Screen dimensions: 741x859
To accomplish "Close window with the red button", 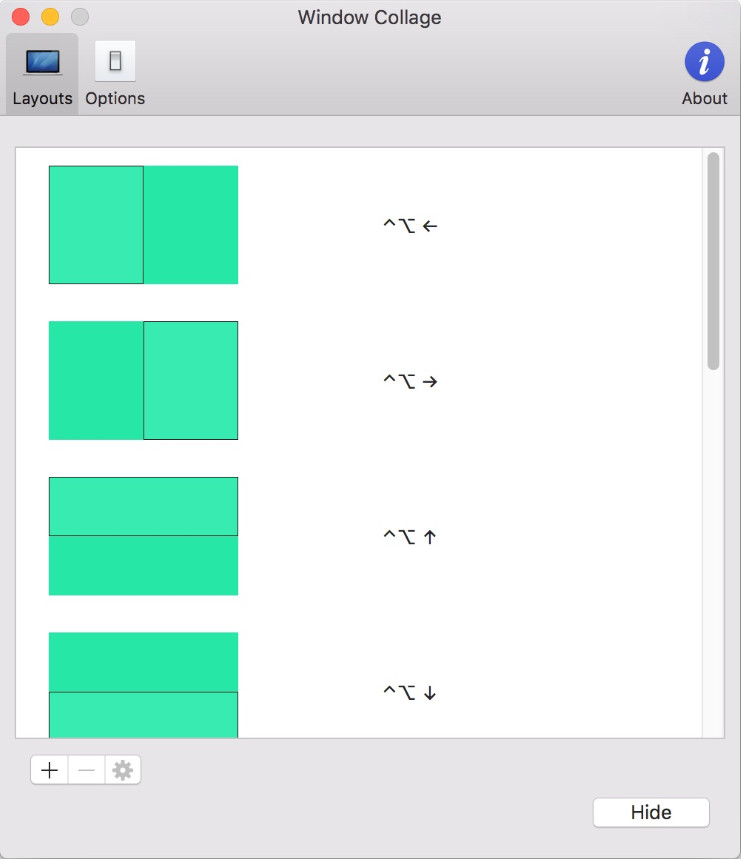I will pyautogui.click(x=21, y=17).
